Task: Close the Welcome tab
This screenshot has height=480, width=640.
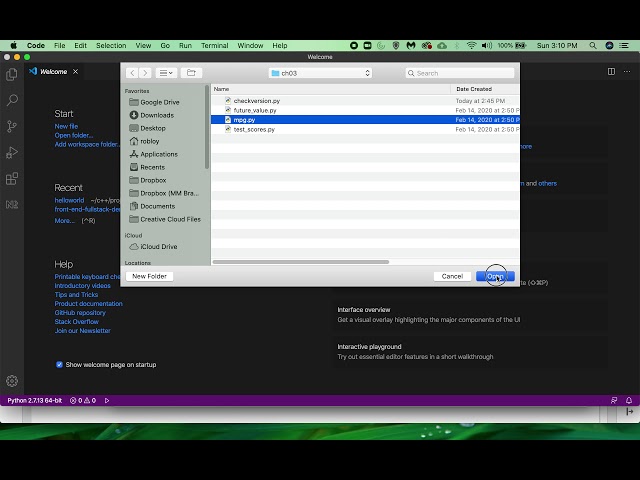Action: pos(76,71)
